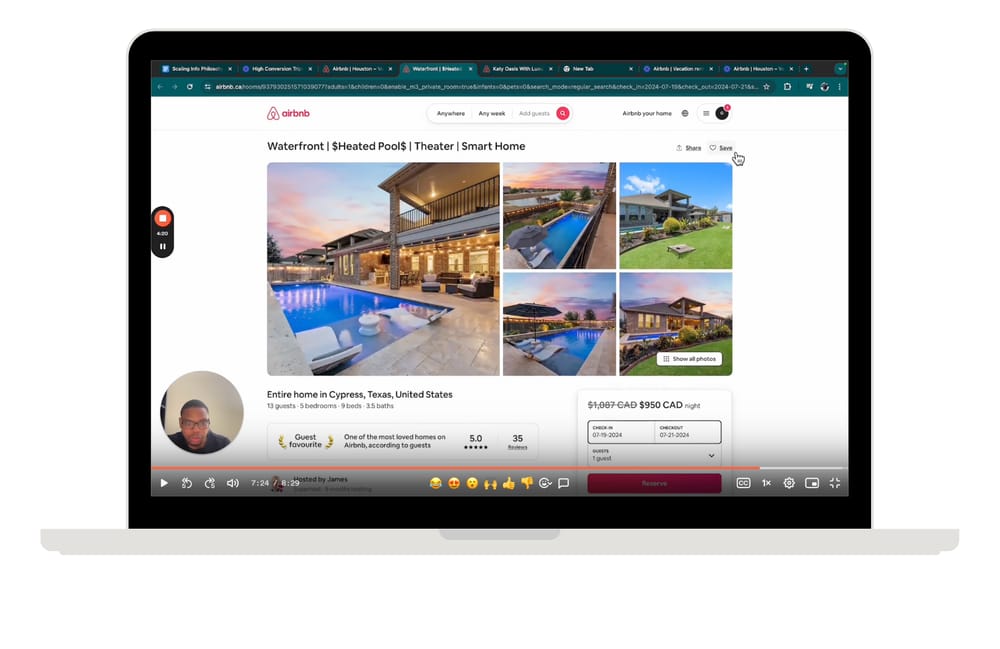
Task: Open the language globe selector
Action: click(x=685, y=113)
